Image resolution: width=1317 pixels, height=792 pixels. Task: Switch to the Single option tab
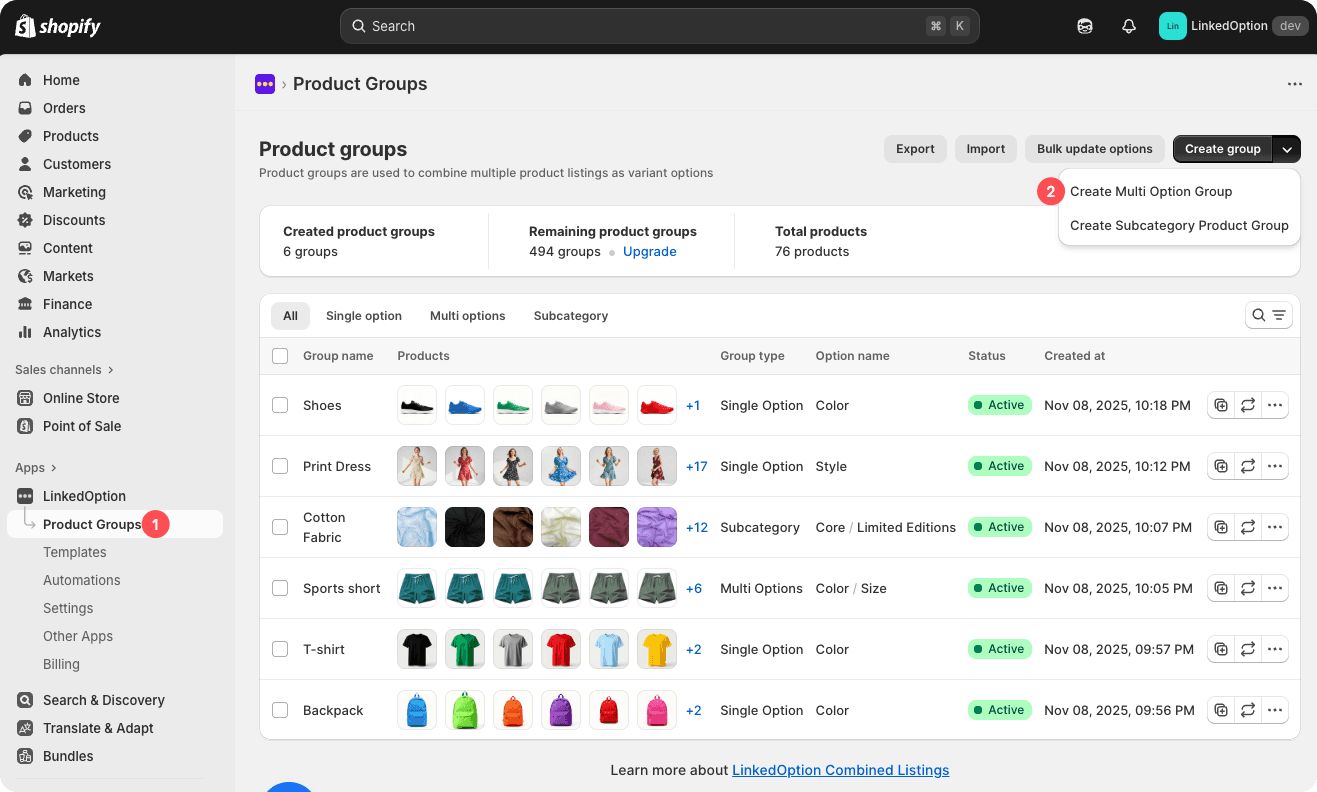tap(364, 316)
